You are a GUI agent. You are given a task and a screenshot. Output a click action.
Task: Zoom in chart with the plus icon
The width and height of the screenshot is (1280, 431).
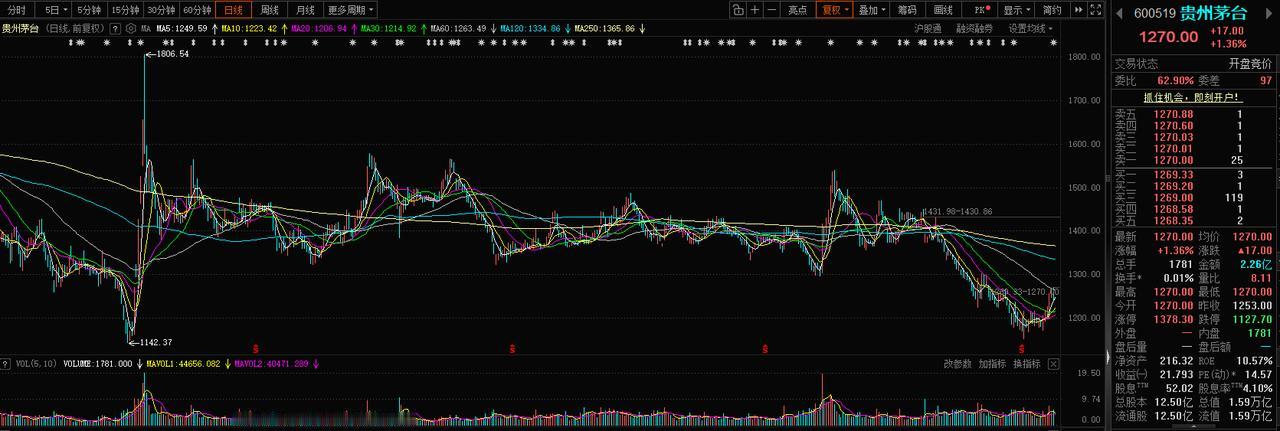point(754,9)
